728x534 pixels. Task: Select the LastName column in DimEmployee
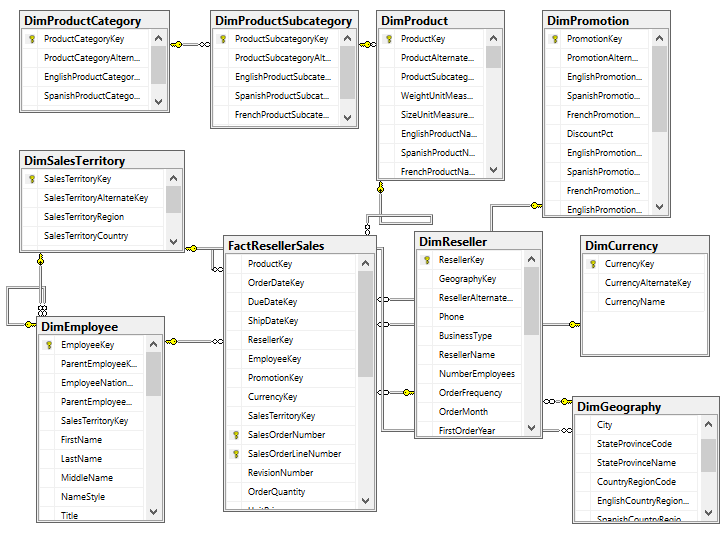[x=91, y=459]
